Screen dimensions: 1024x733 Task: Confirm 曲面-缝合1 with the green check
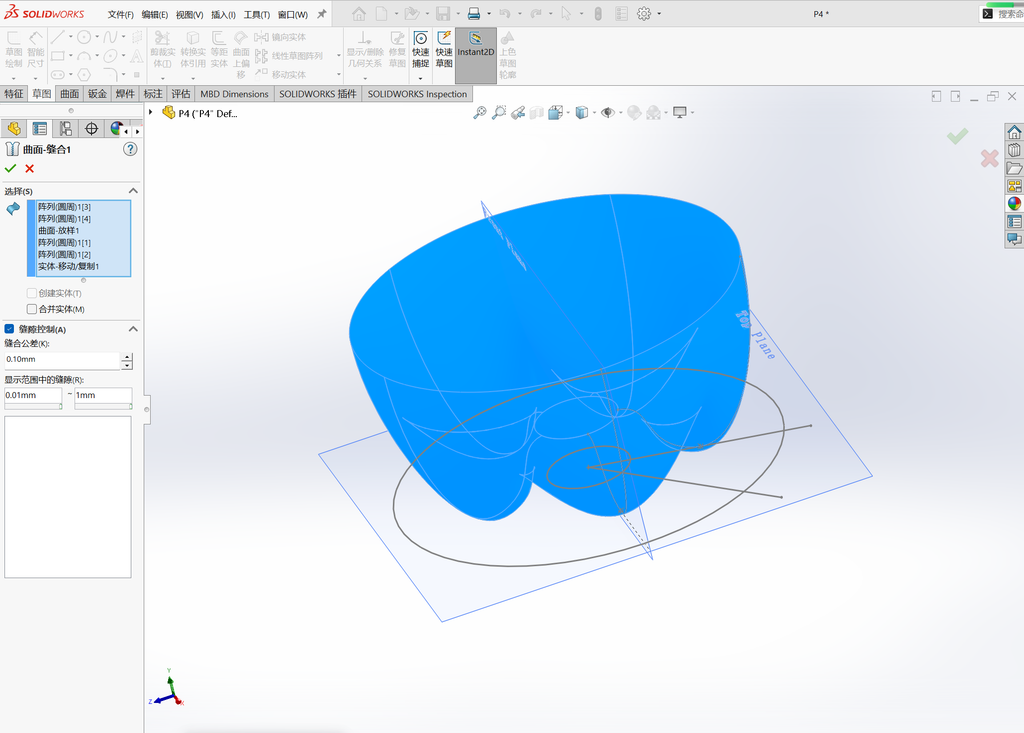click(10, 169)
